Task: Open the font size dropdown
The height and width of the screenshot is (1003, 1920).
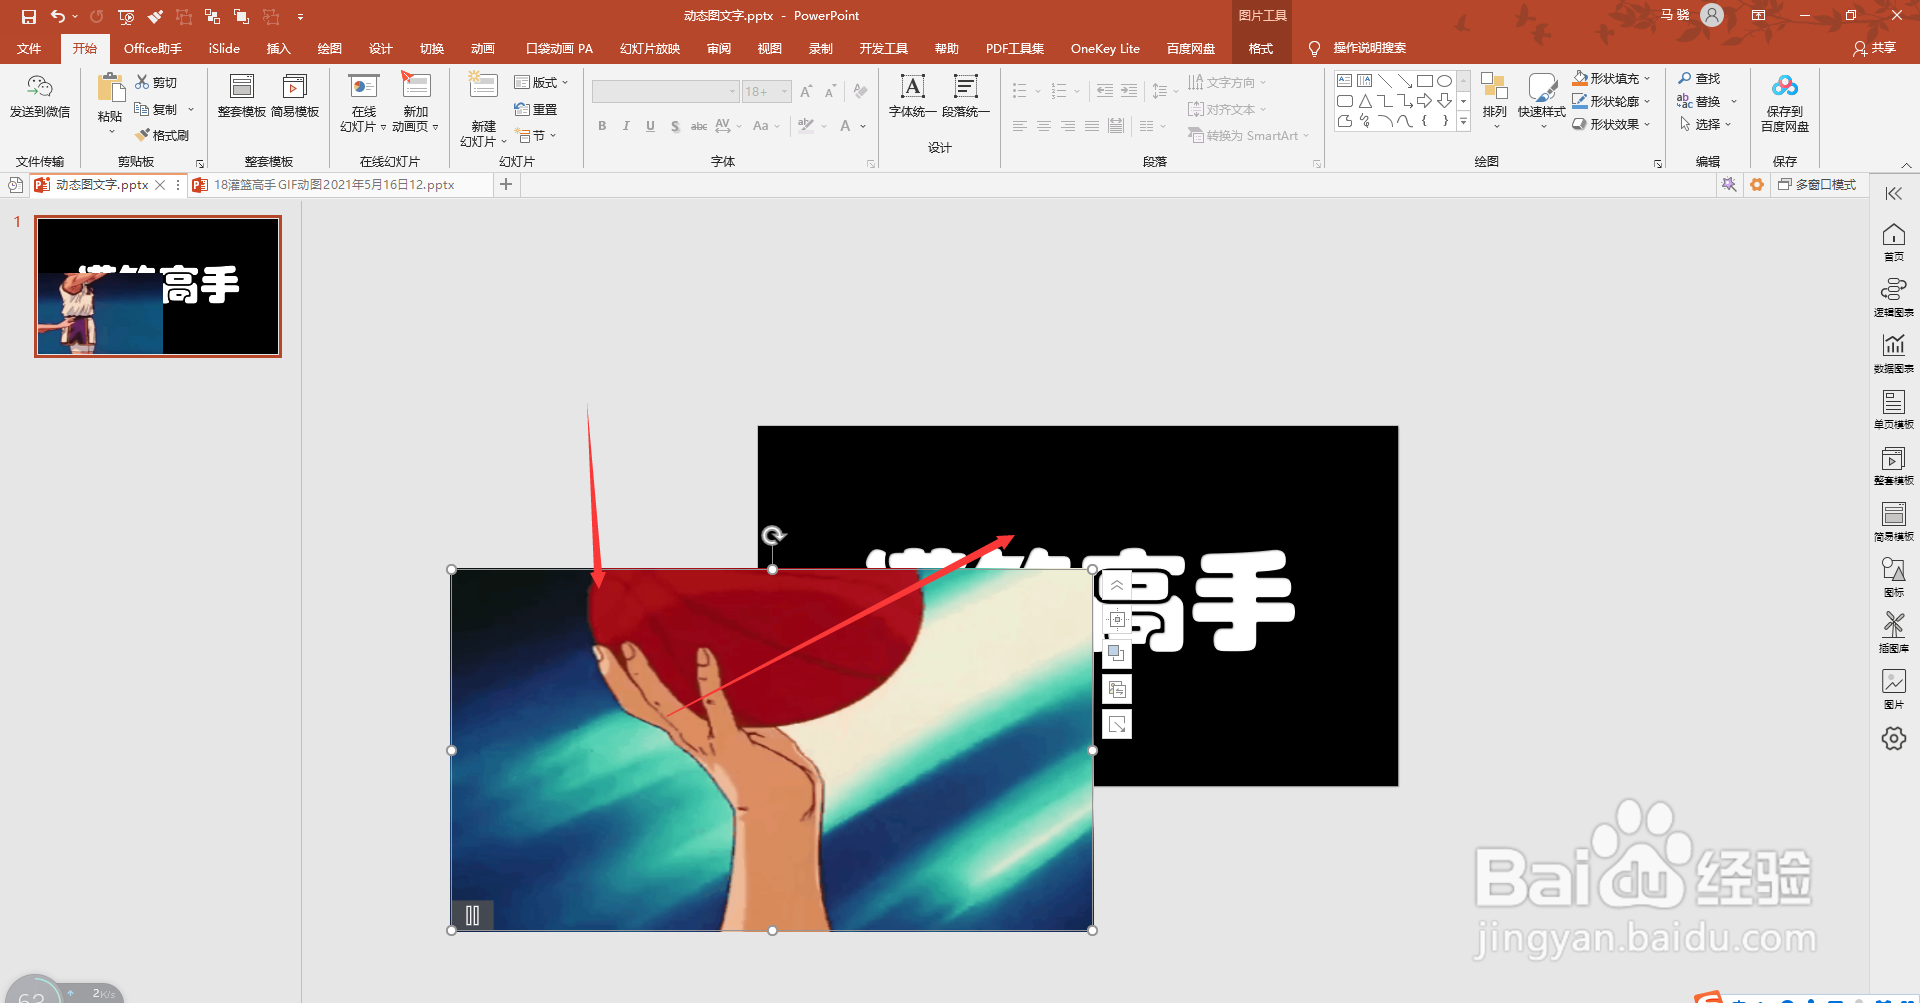Action: [785, 92]
